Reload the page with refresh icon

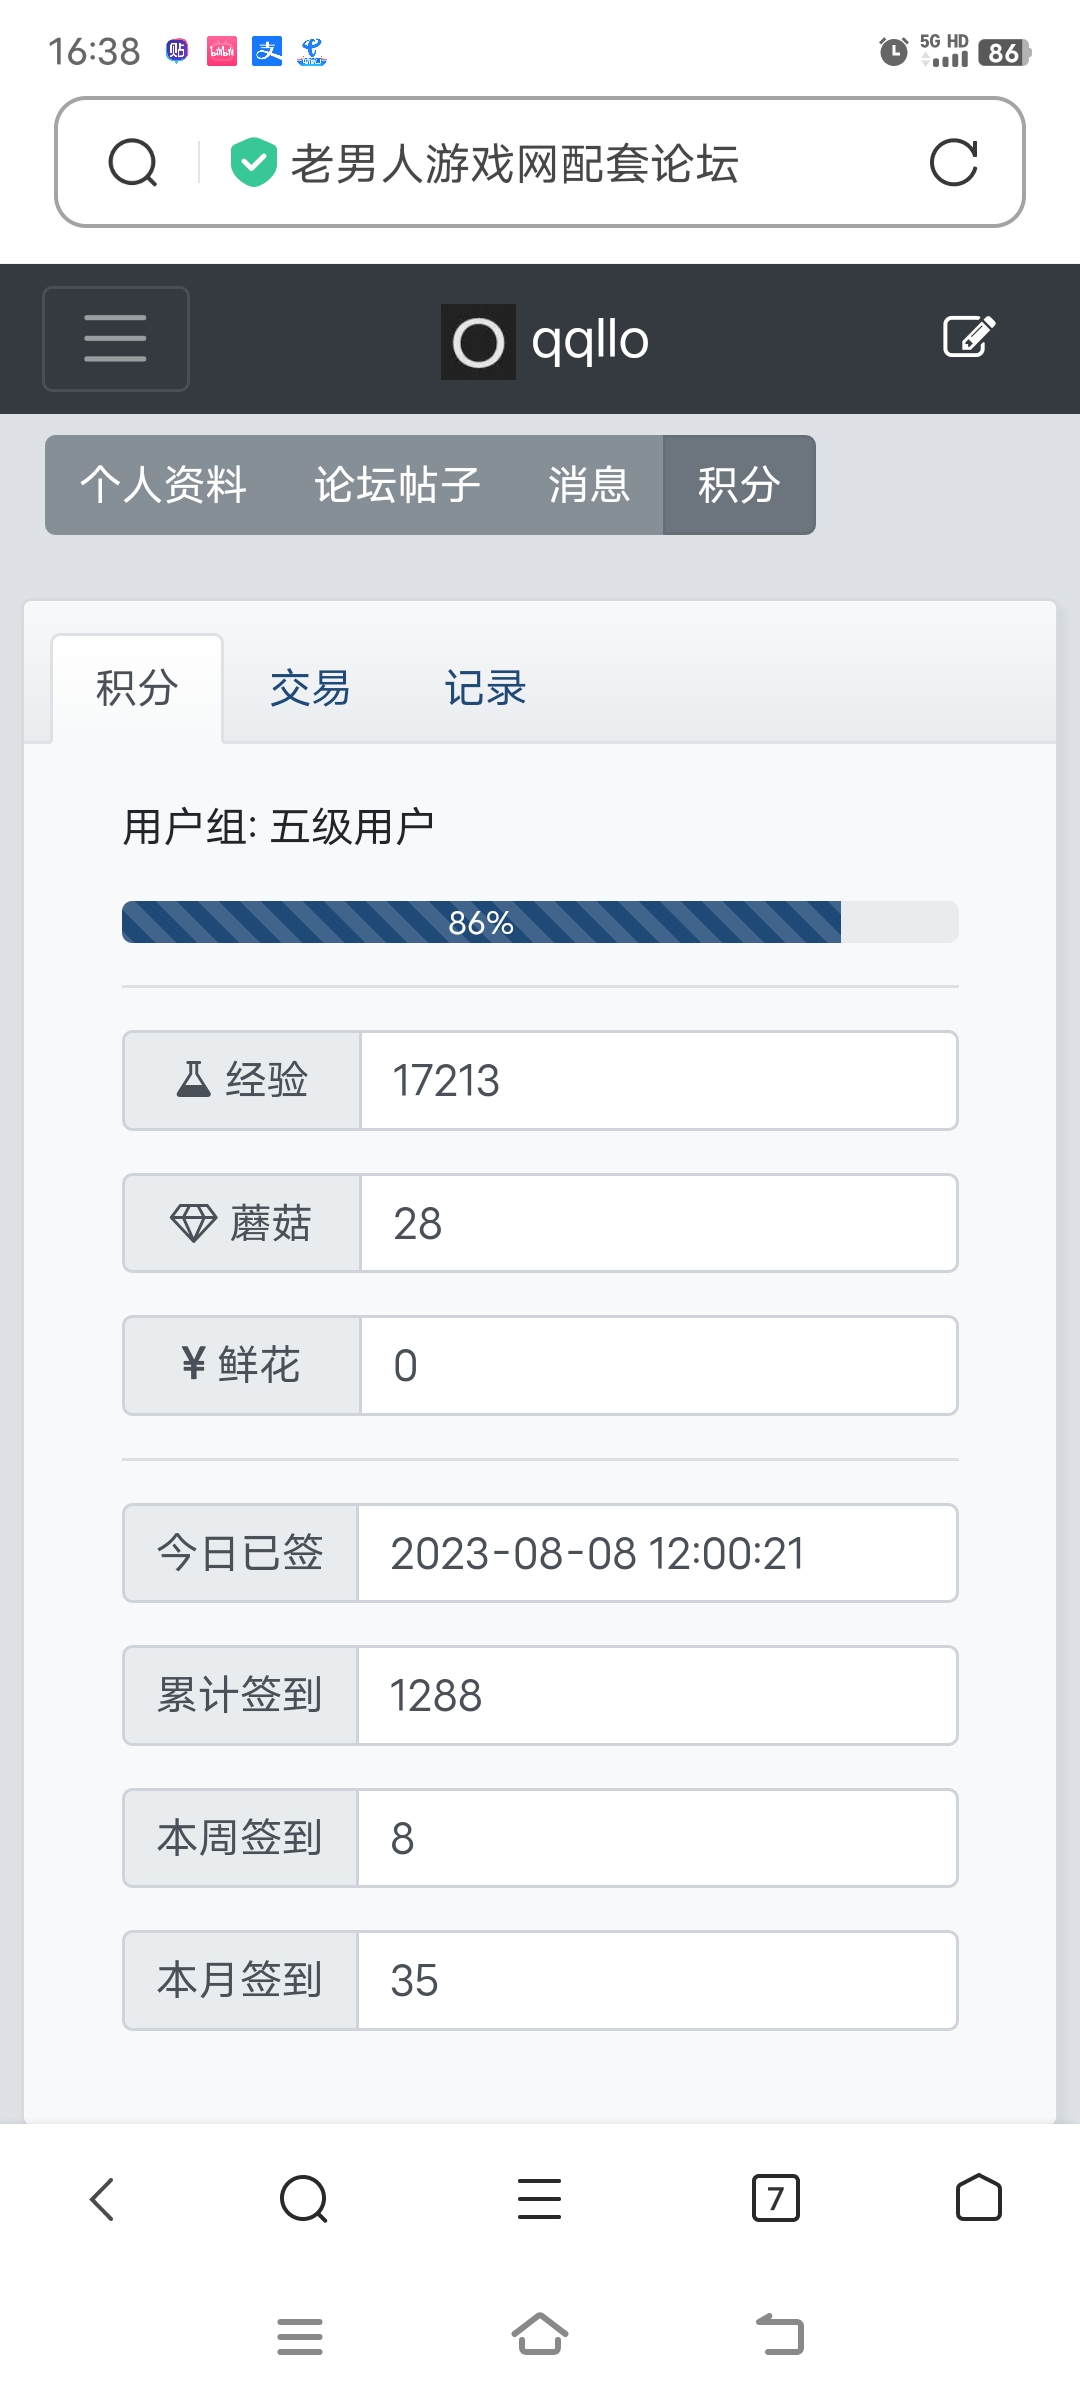tap(953, 163)
